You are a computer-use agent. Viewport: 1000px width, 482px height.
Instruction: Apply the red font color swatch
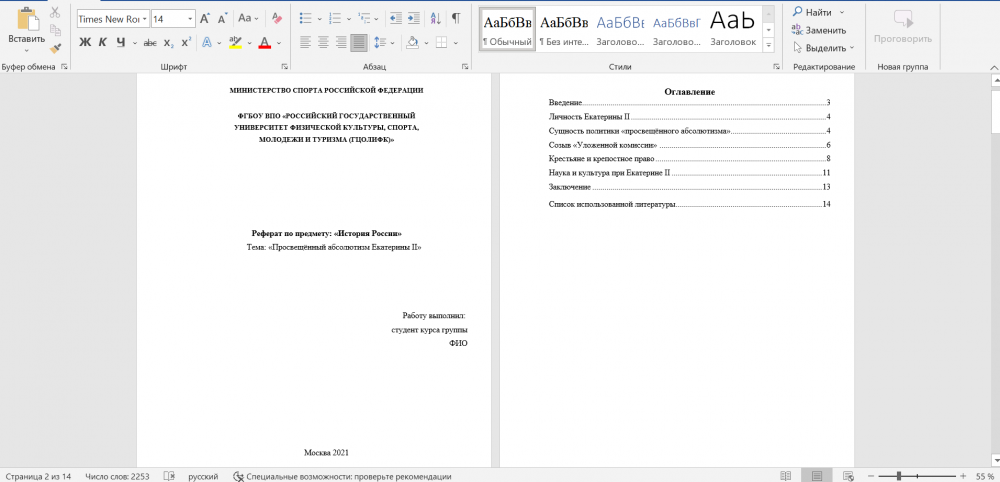[264, 42]
